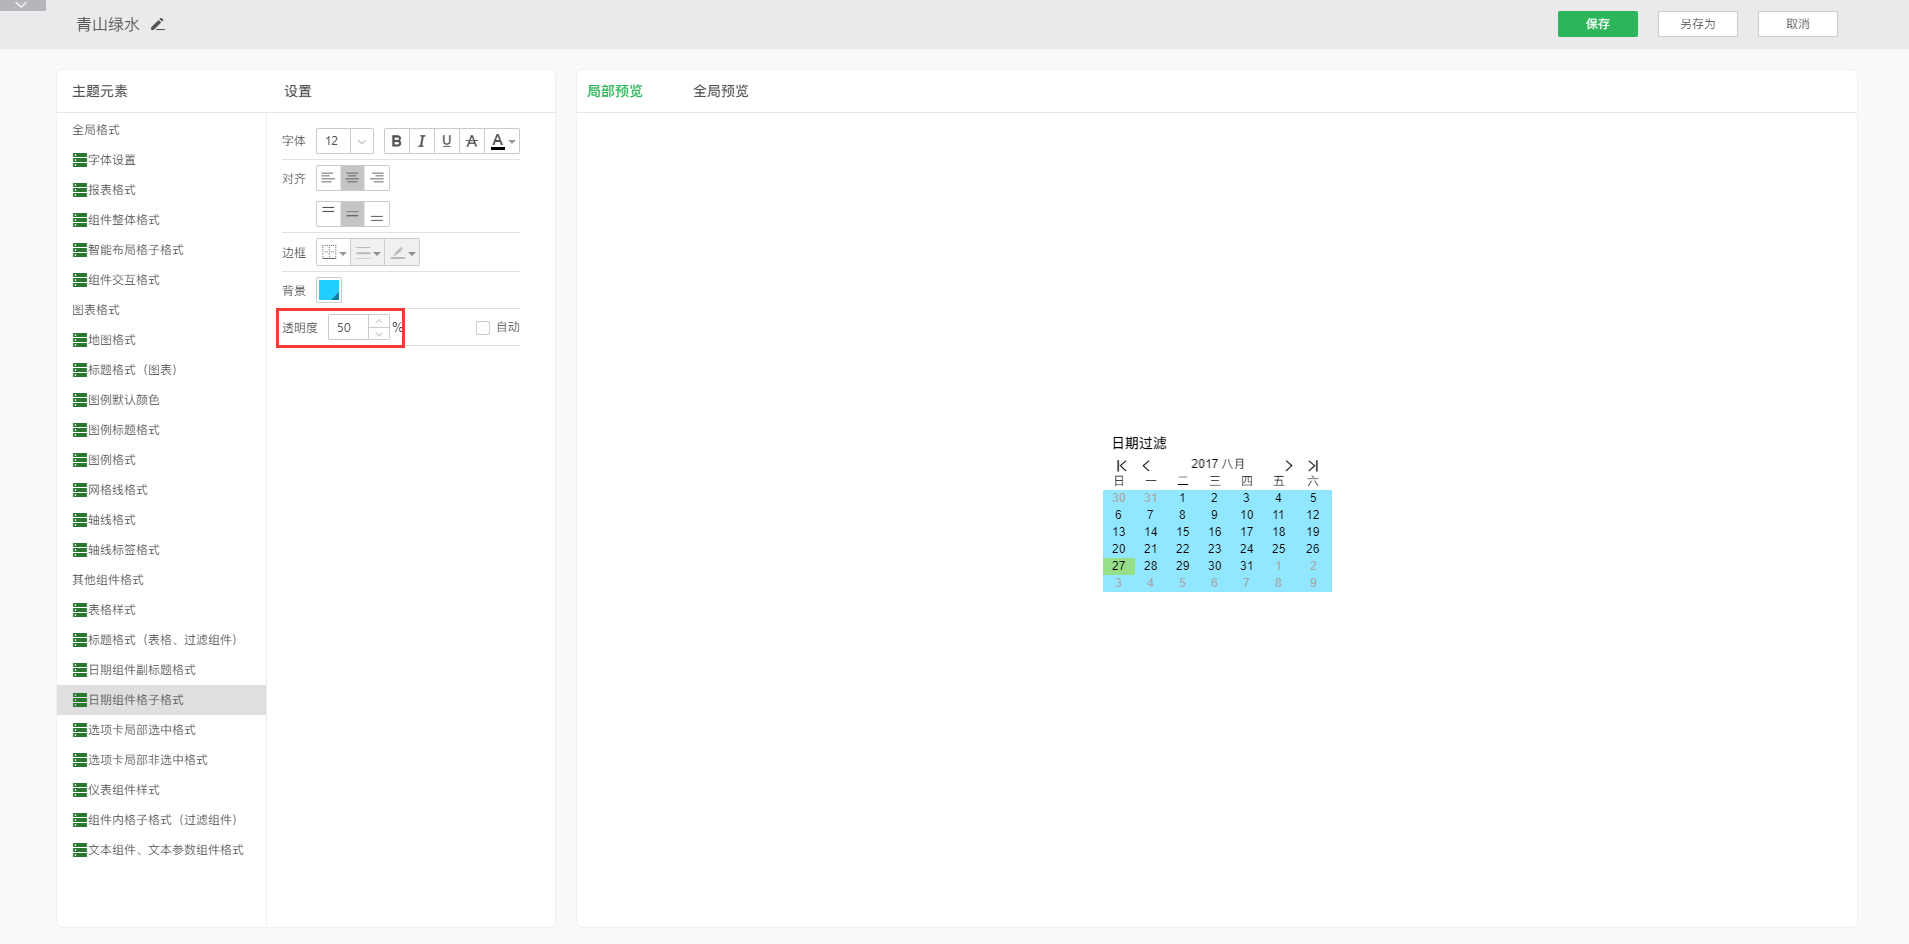Image resolution: width=1909 pixels, height=944 pixels.
Task: Toggle bold text formatting
Action: 397,141
